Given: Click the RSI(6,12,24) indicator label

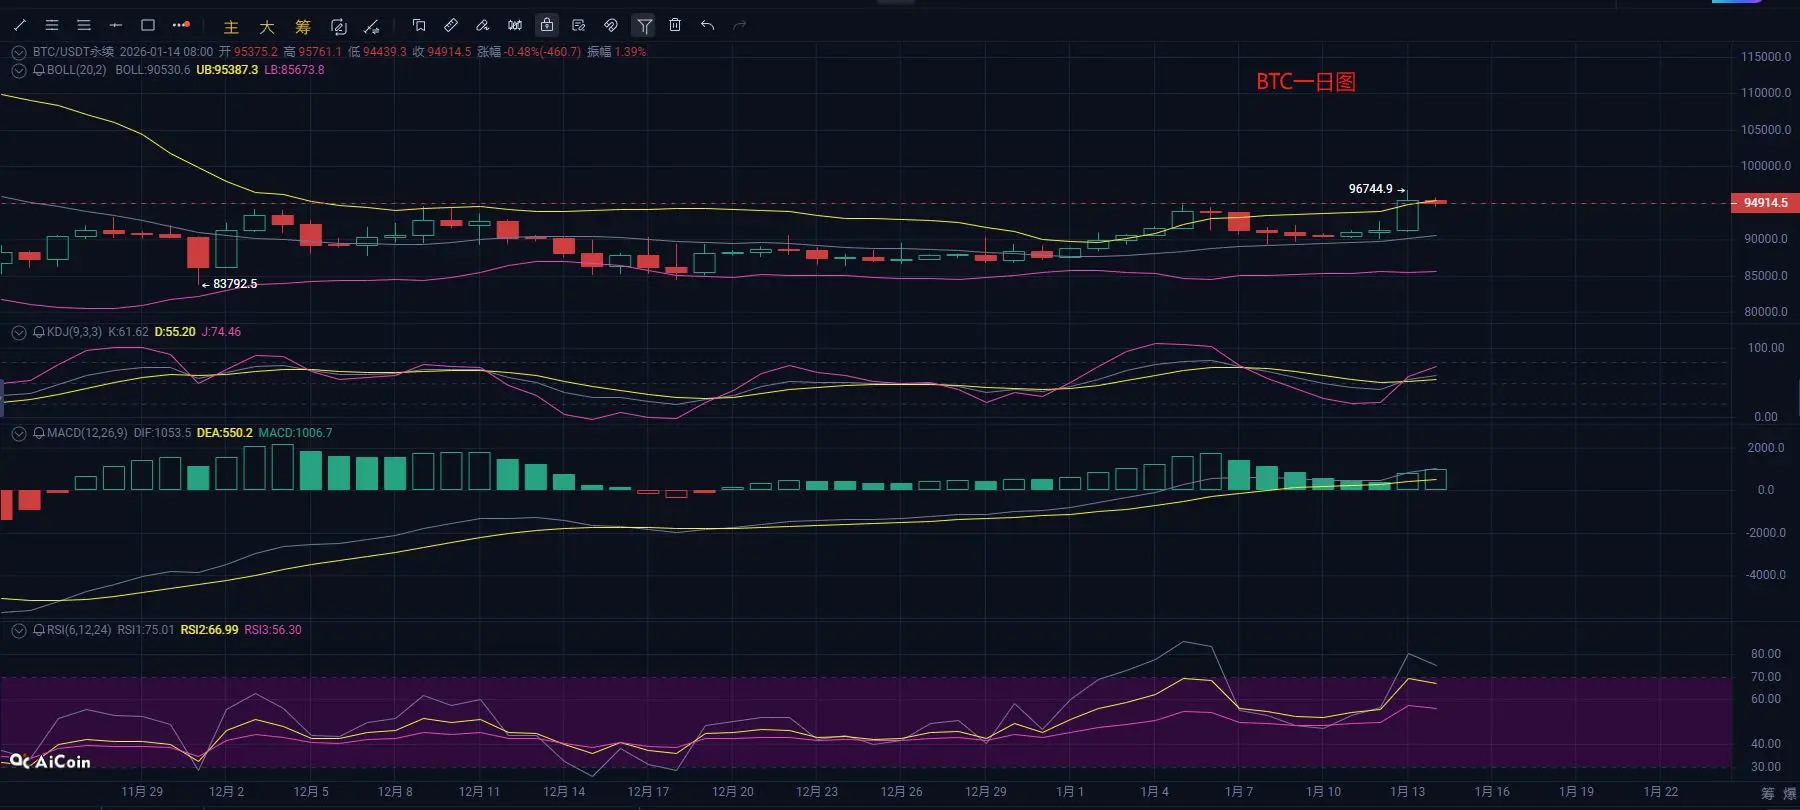Looking at the screenshot, I should pyautogui.click(x=79, y=630).
